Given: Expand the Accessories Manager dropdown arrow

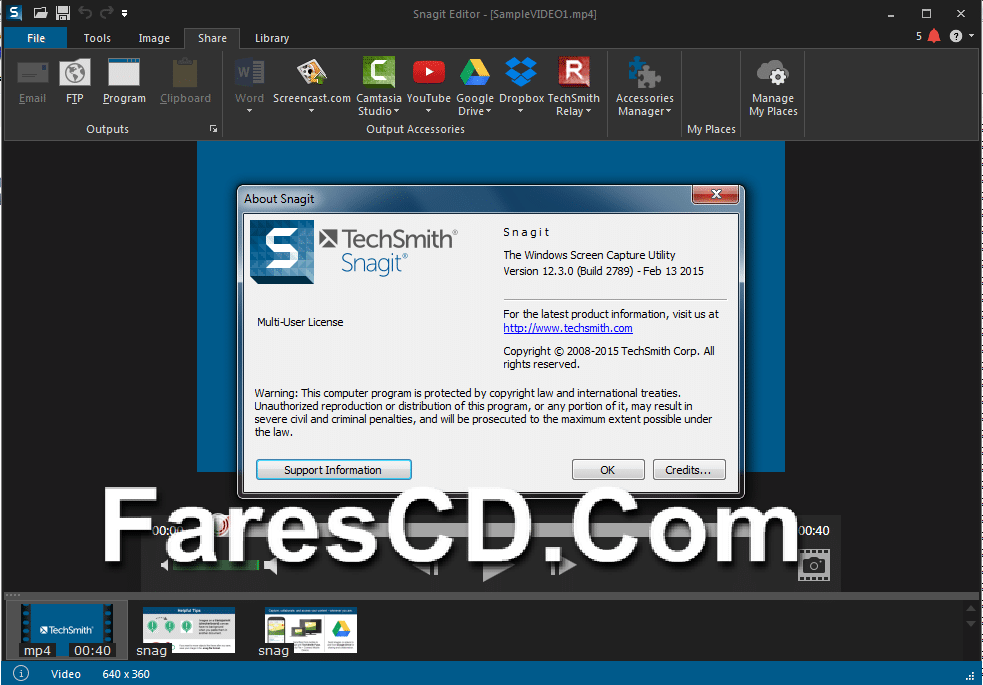Looking at the screenshot, I should pyautogui.click(x=668, y=111).
